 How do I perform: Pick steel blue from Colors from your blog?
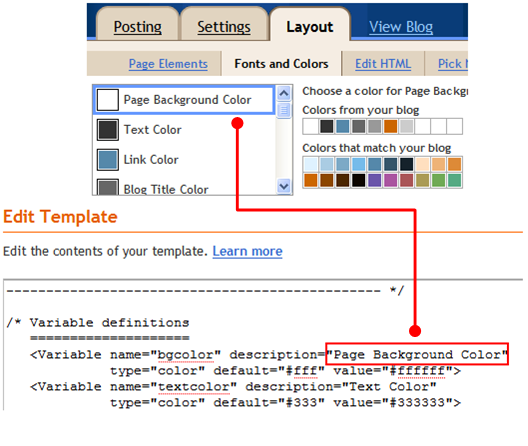click(342, 126)
